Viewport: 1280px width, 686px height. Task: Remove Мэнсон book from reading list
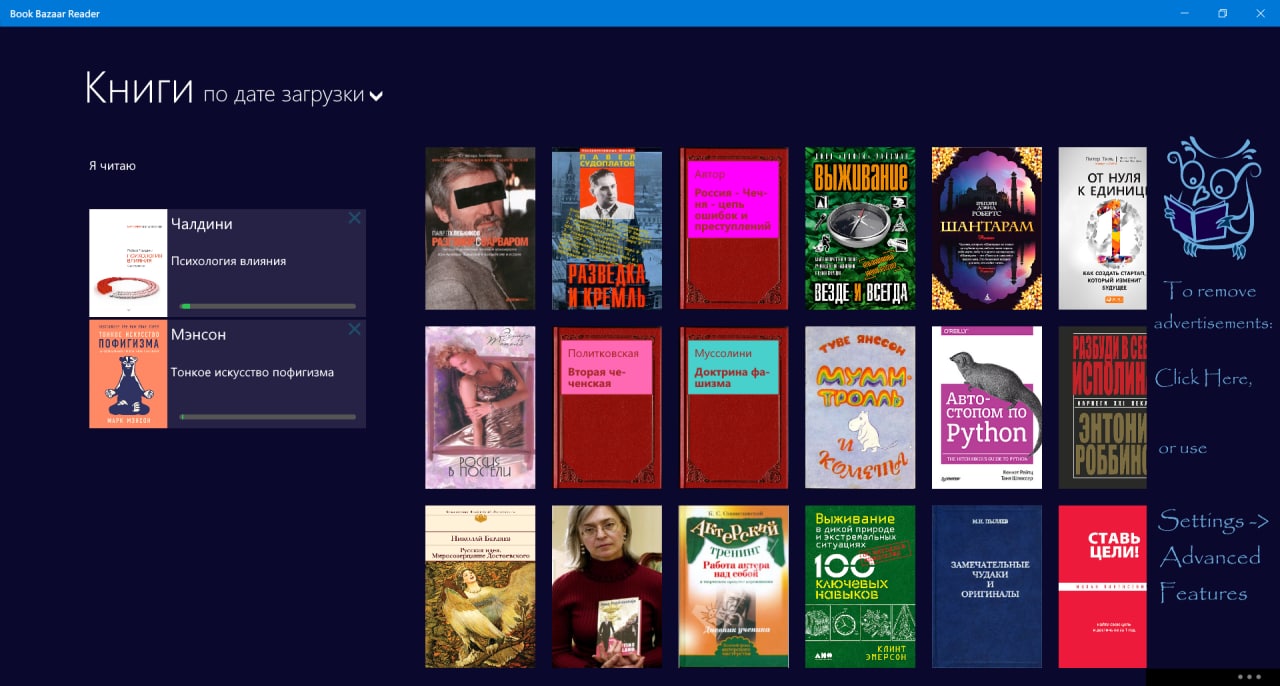354,329
